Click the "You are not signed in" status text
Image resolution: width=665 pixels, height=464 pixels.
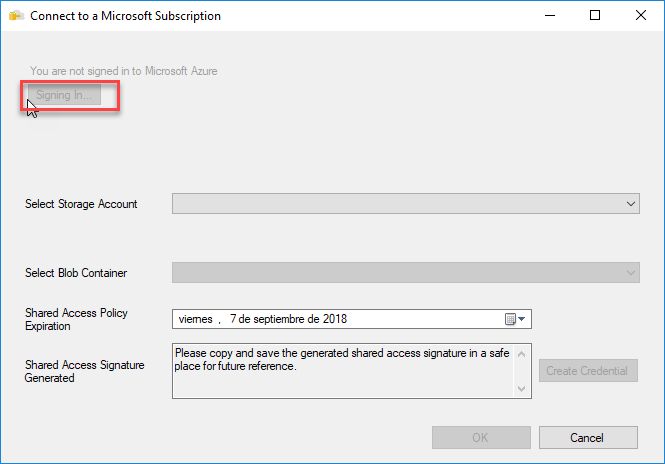click(123, 71)
